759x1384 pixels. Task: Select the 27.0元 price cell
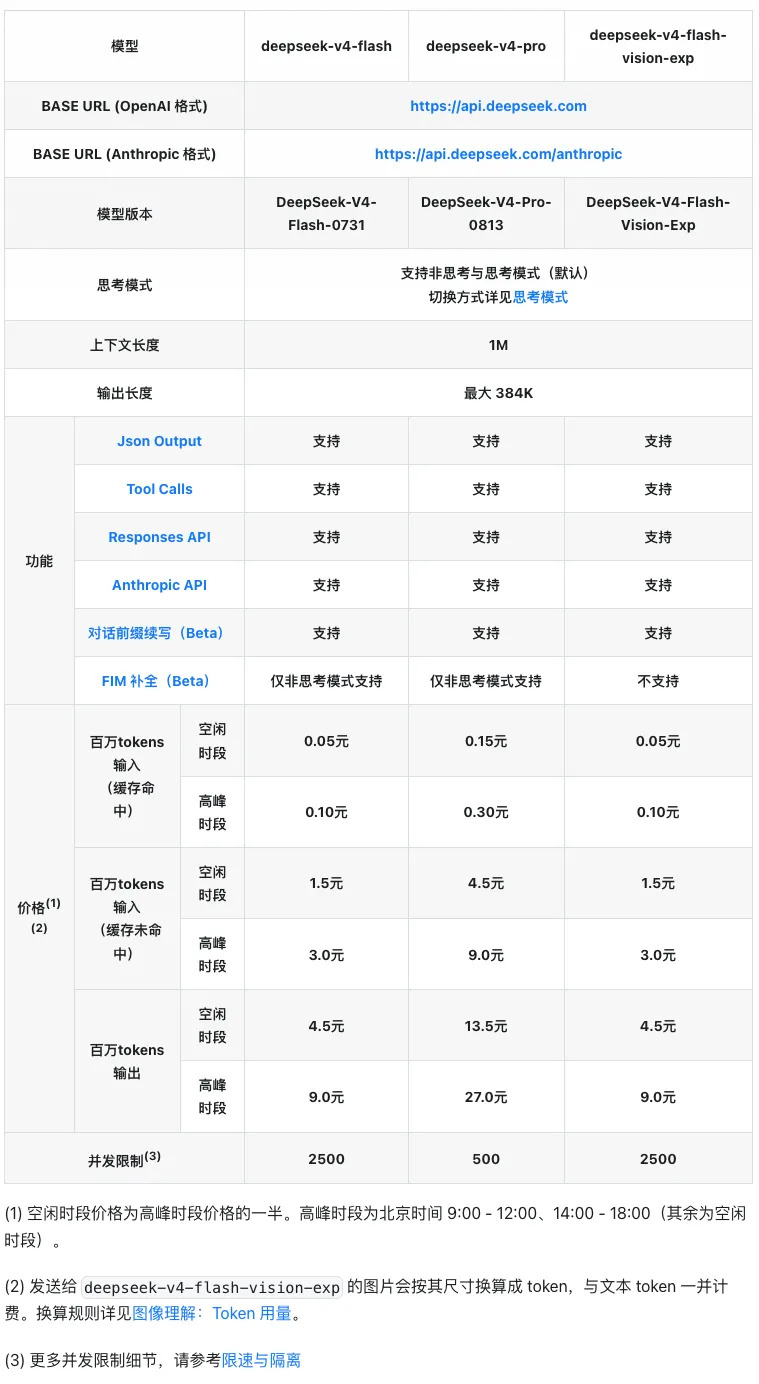pos(486,1097)
